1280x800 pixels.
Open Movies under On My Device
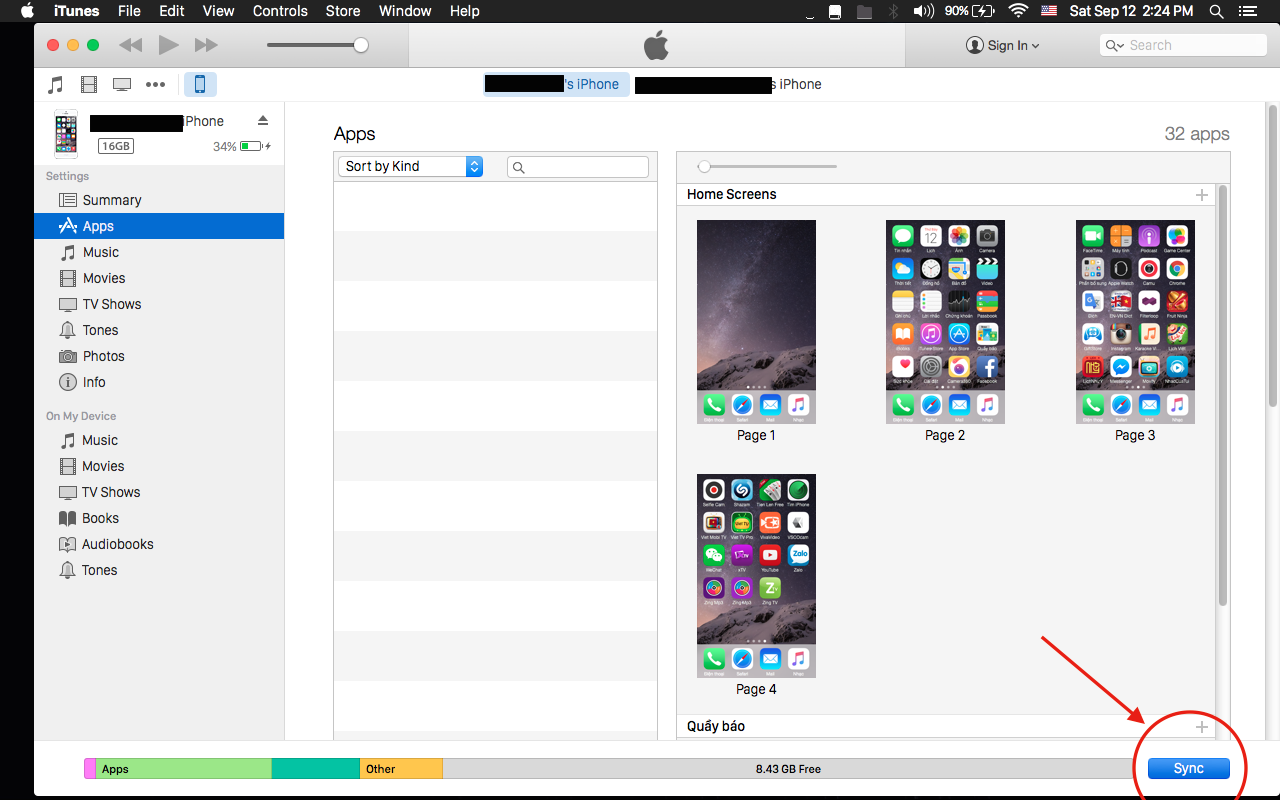point(159,466)
